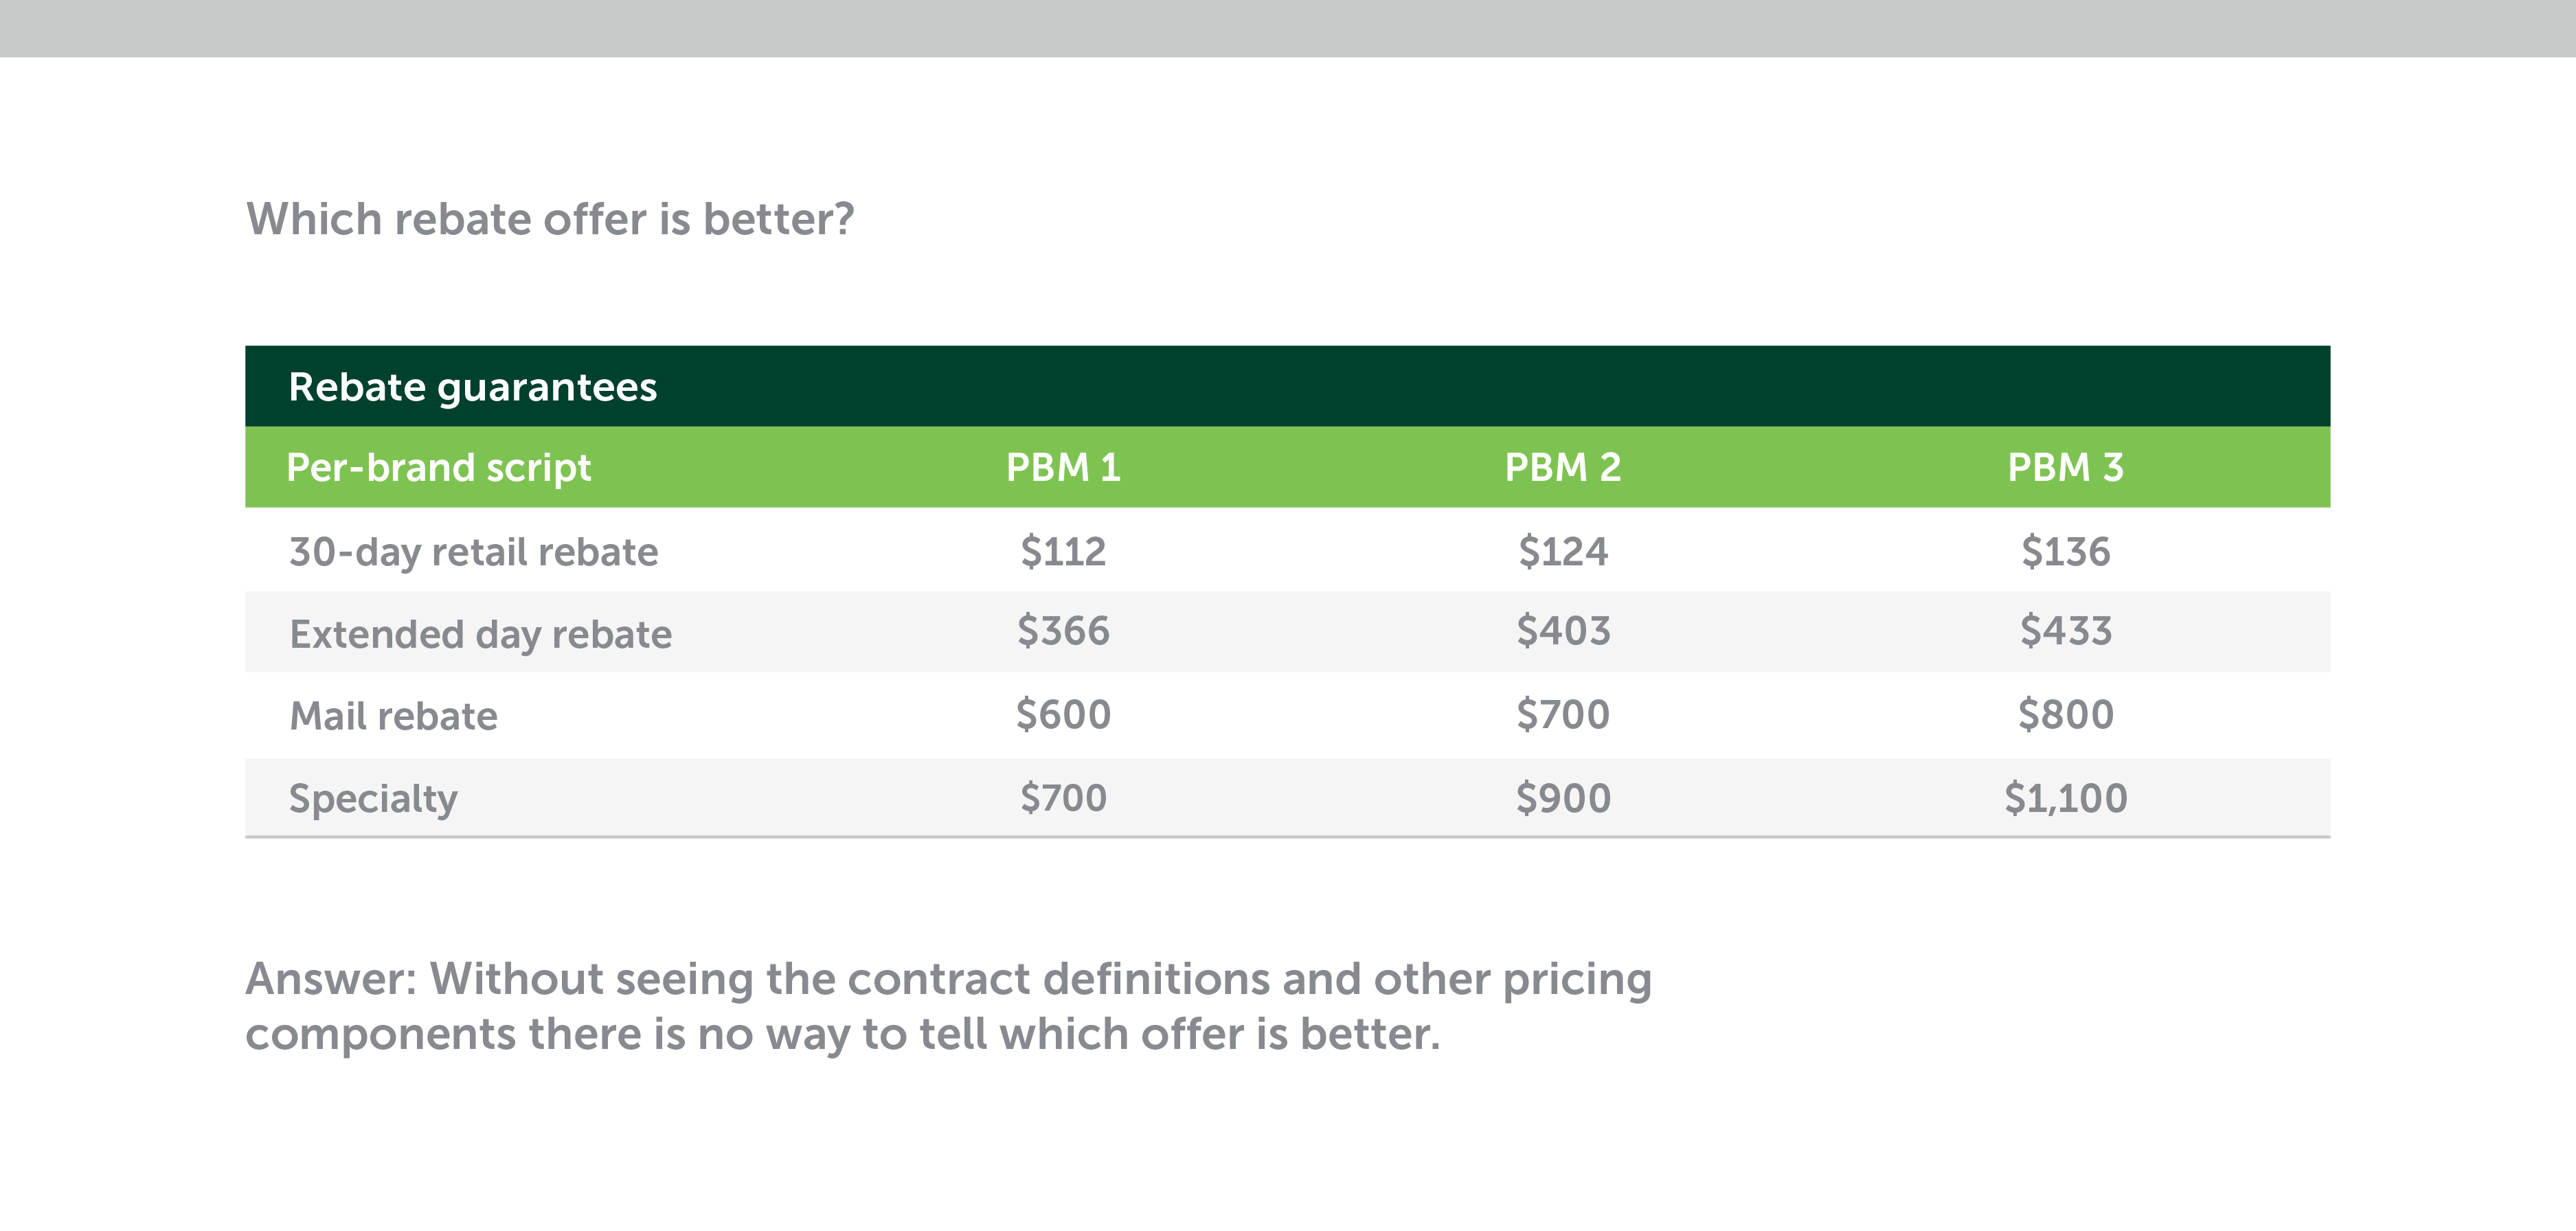Select the PBM 1 column header
This screenshot has width=2576, height=1231.
(x=1063, y=468)
